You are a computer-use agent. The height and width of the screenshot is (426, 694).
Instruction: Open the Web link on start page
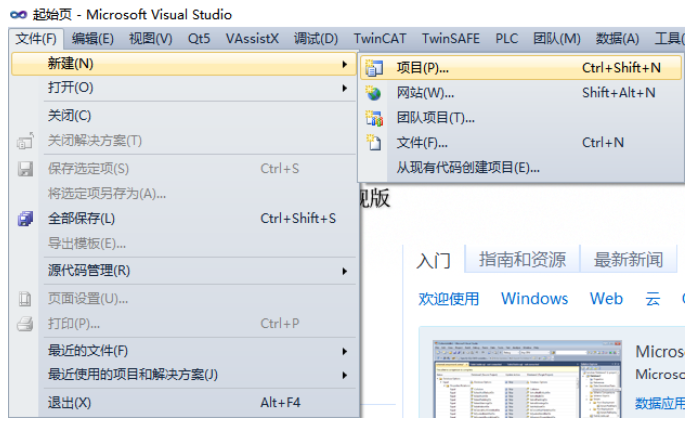pos(606,299)
